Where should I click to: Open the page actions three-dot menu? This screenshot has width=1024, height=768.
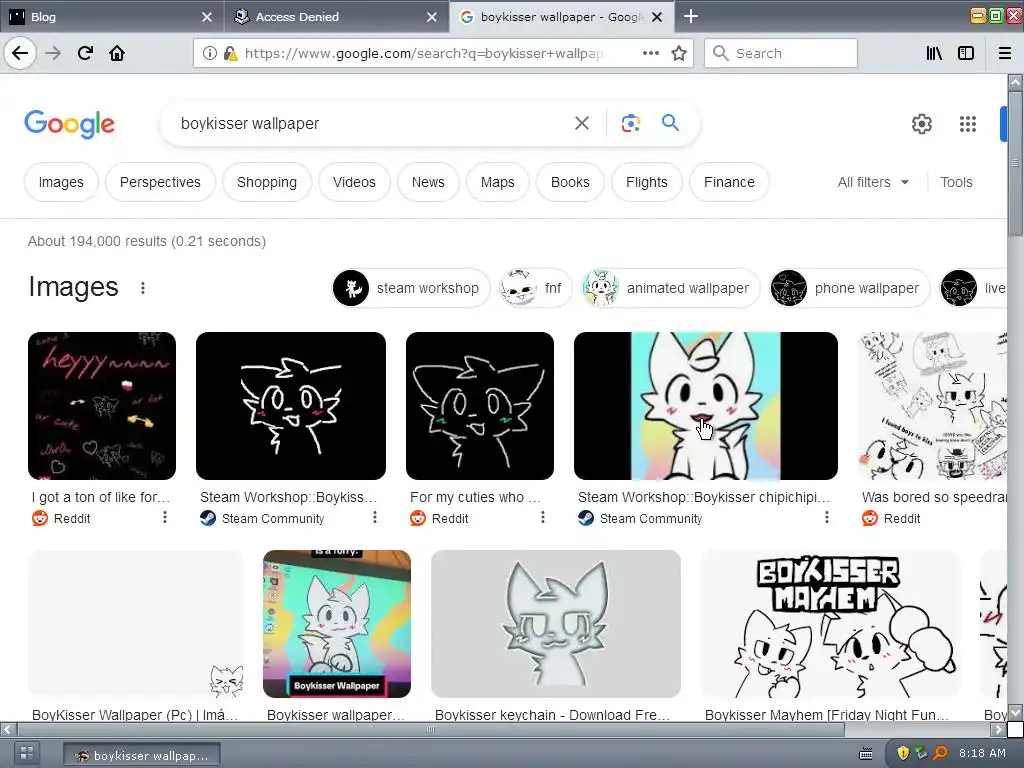tap(650, 53)
